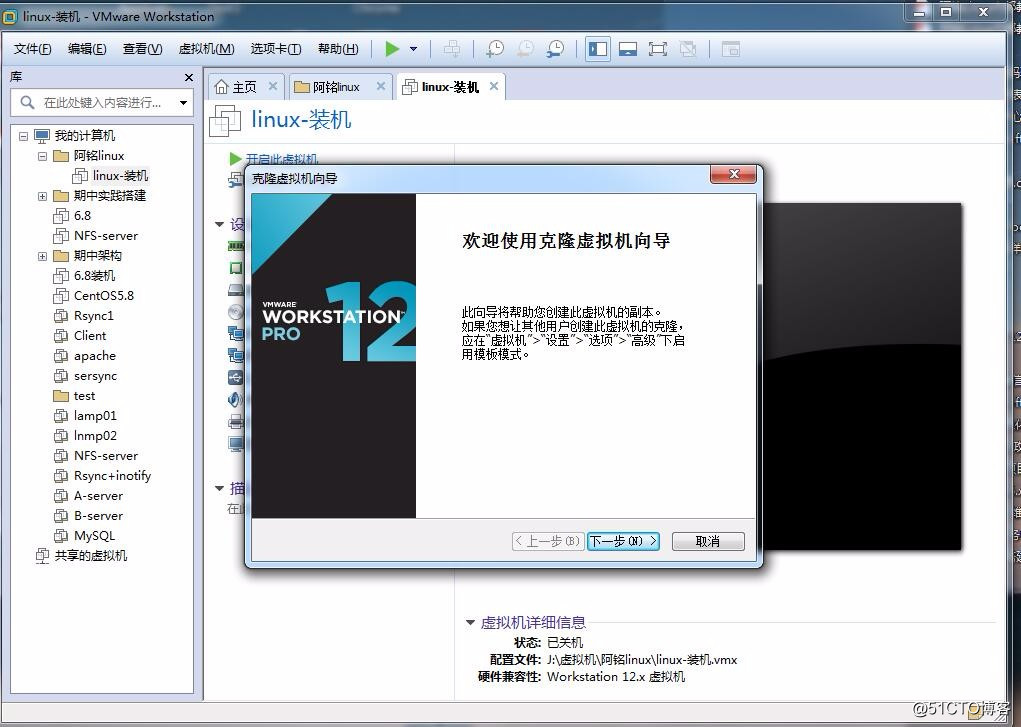The width and height of the screenshot is (1021, 727).
Task: Close the 克隆虚拟机向导 dialog
Action: 733,174
